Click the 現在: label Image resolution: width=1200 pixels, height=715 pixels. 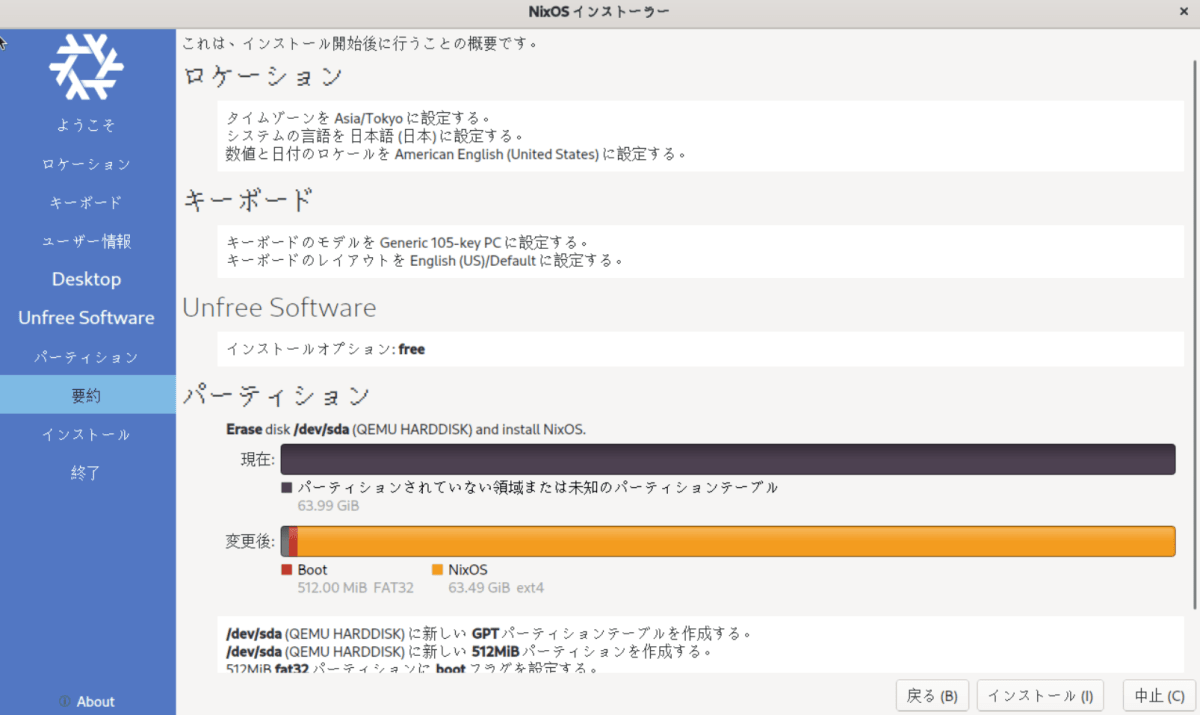point(257,459)
